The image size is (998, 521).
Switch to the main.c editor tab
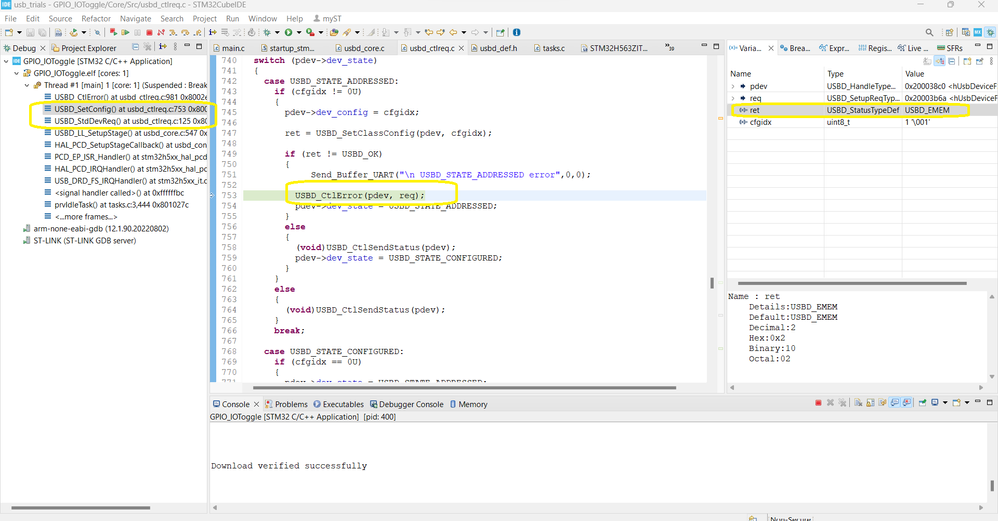[x=228, y=48]
